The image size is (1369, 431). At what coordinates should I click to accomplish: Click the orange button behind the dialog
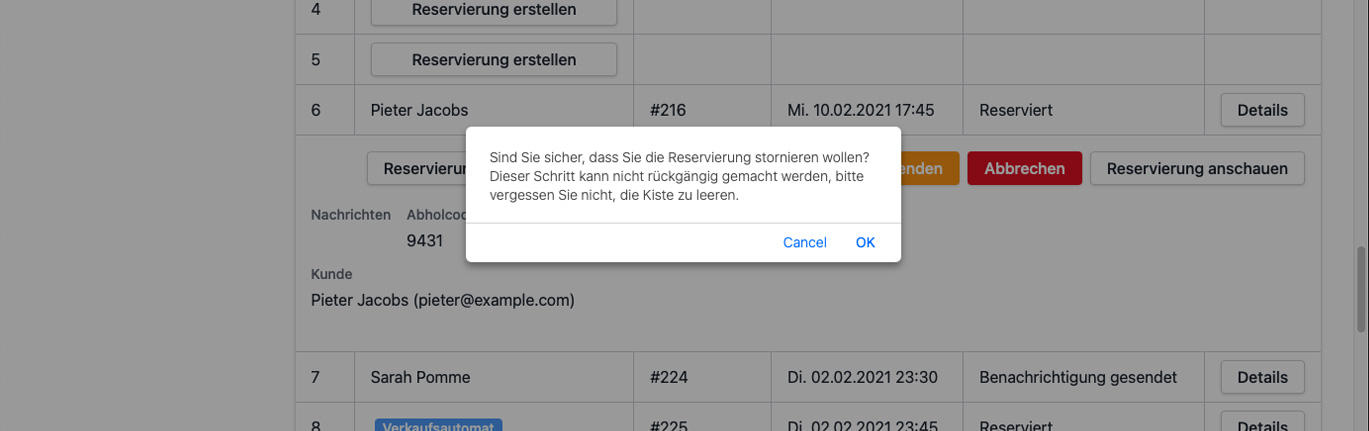coord(930,169)
